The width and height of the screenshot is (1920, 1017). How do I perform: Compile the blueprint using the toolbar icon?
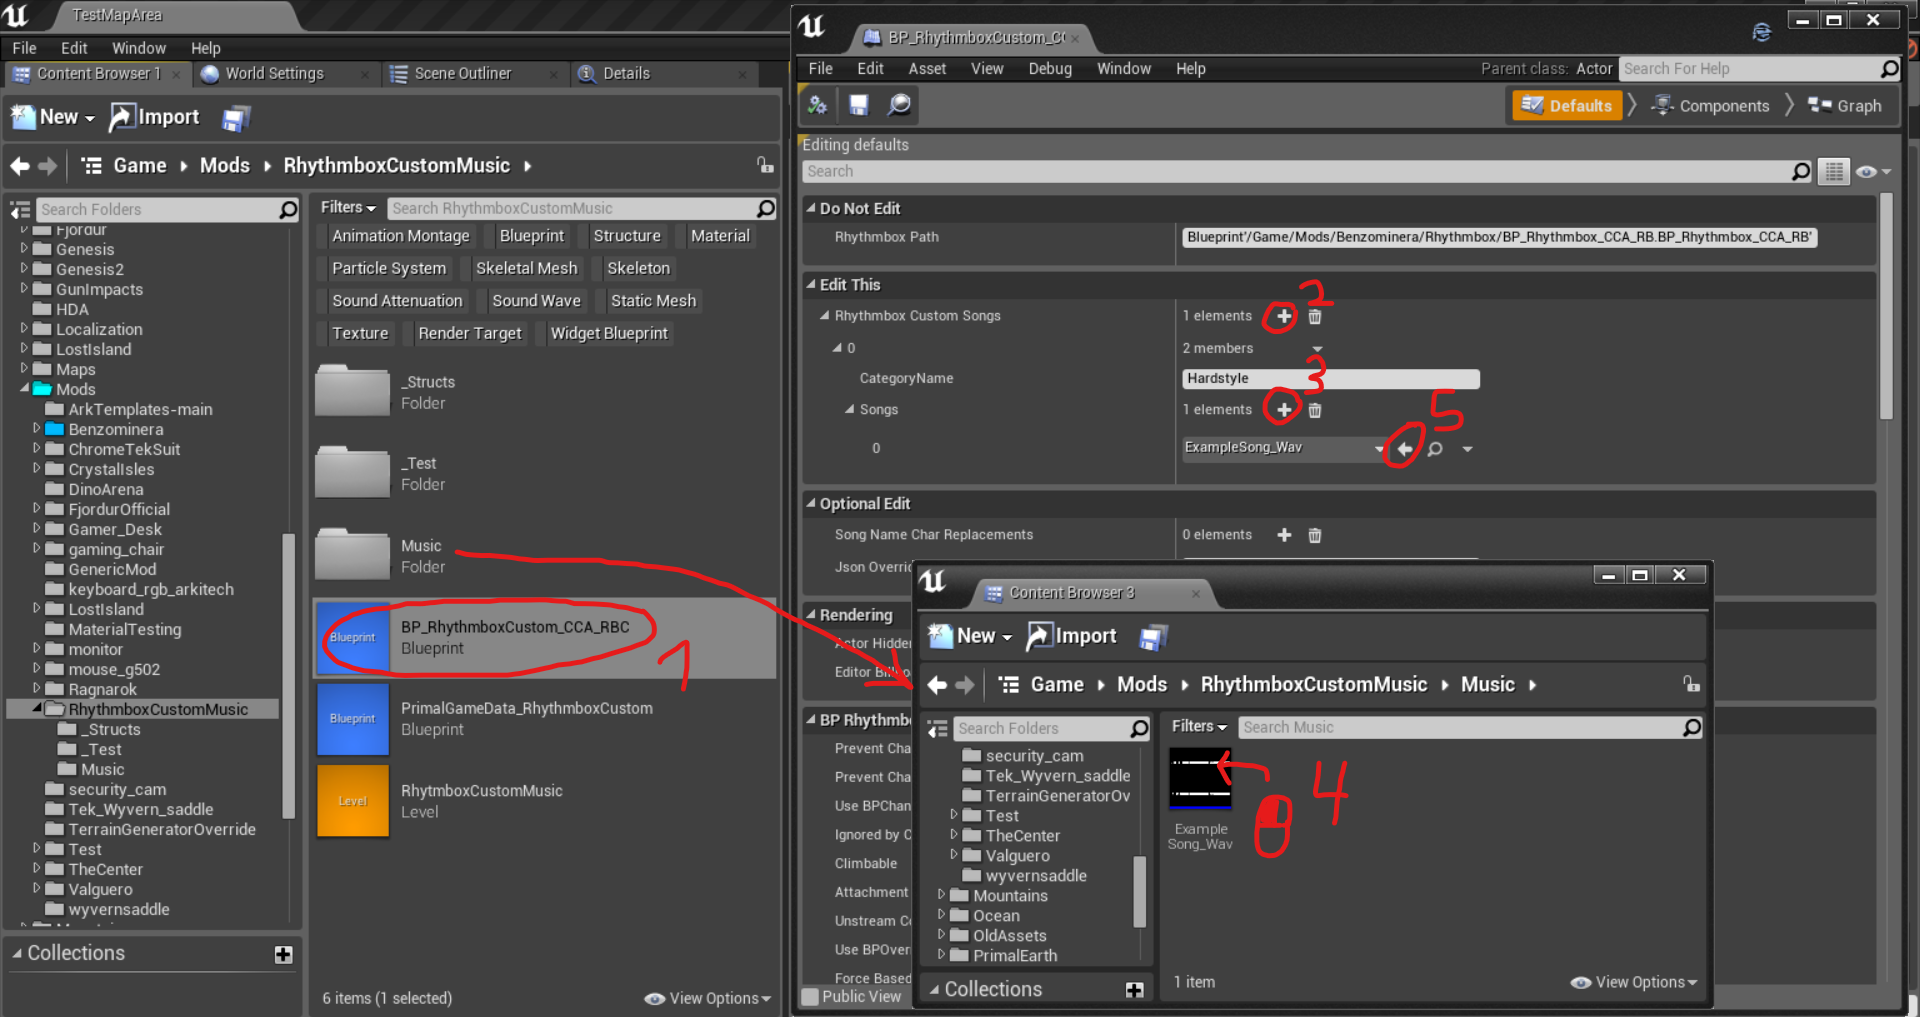pyautogui.click(x=818, y=105)
